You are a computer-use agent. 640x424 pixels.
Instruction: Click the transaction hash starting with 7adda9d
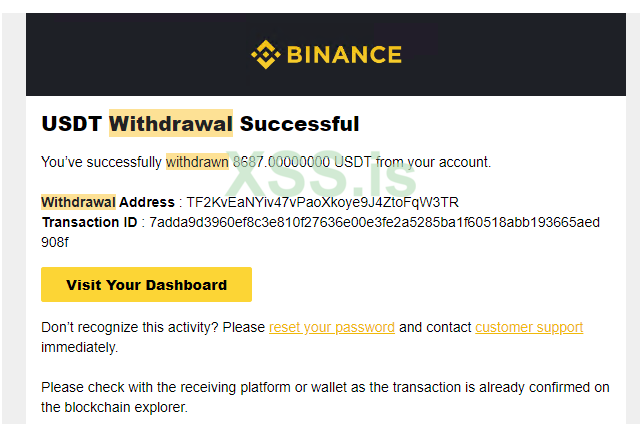click(x=374, y=222)
